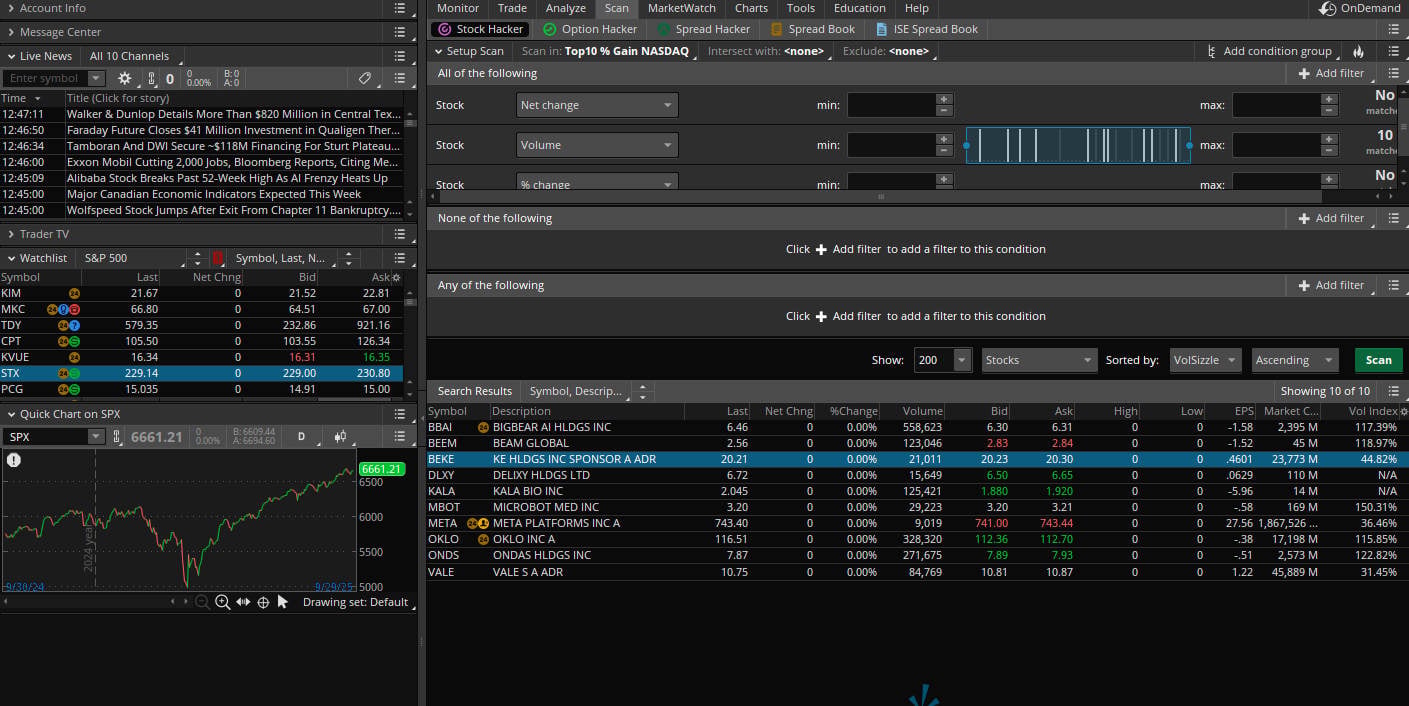Decrease Volume min with minus stepper
Screen dimensions: 1409x706
pos(944,151)
